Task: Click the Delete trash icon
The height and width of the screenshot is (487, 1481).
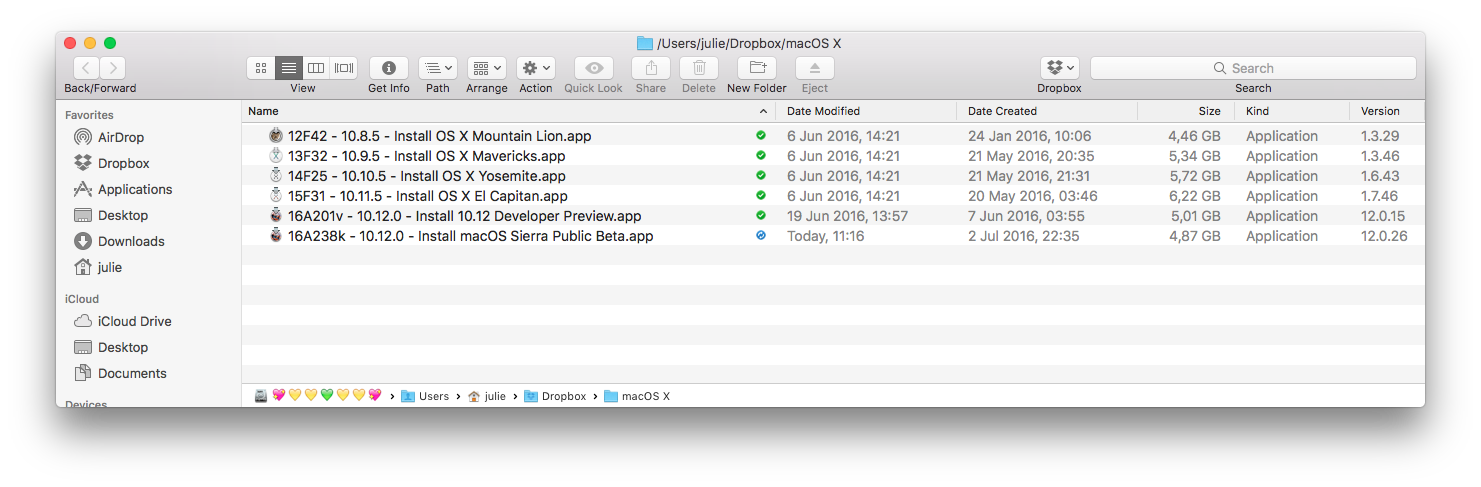Action: pyautogui.click(x=699, y=68)
